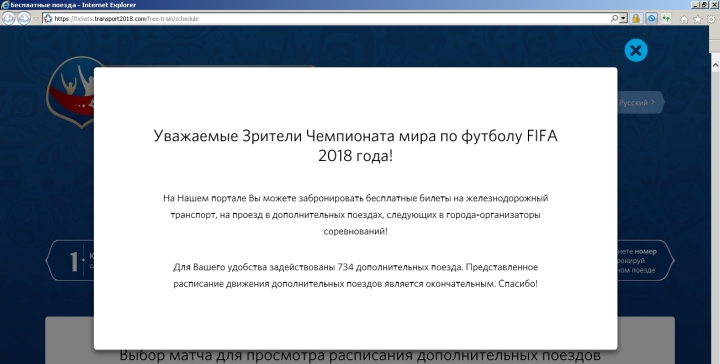Show the security lock report icon
This screenshot has height=364, width=720.
tap(636, 18)
